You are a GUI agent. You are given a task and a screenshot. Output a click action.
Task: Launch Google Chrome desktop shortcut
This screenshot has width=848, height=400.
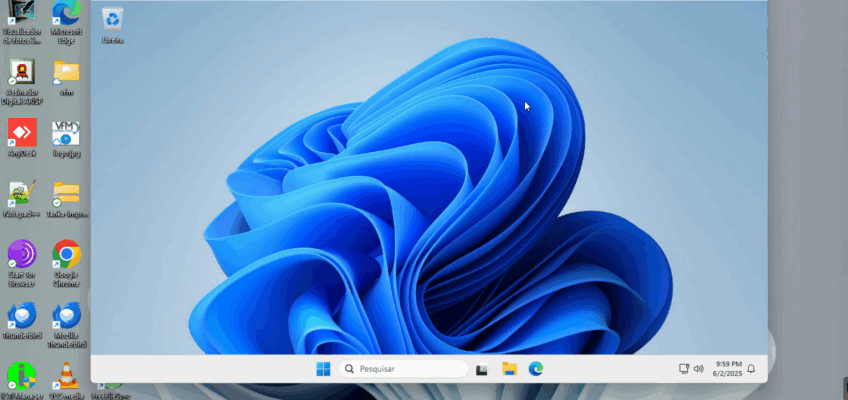click(67, 263)
